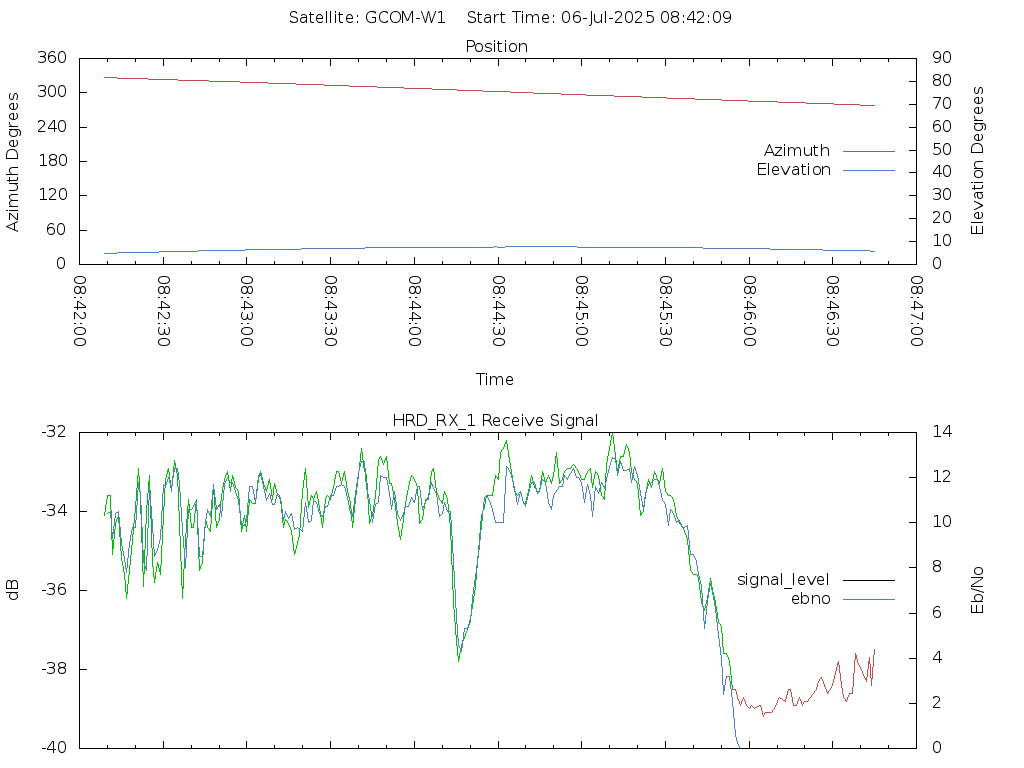
Task: Click the 180 tick on the Azimuth axis
Action: 52,161
